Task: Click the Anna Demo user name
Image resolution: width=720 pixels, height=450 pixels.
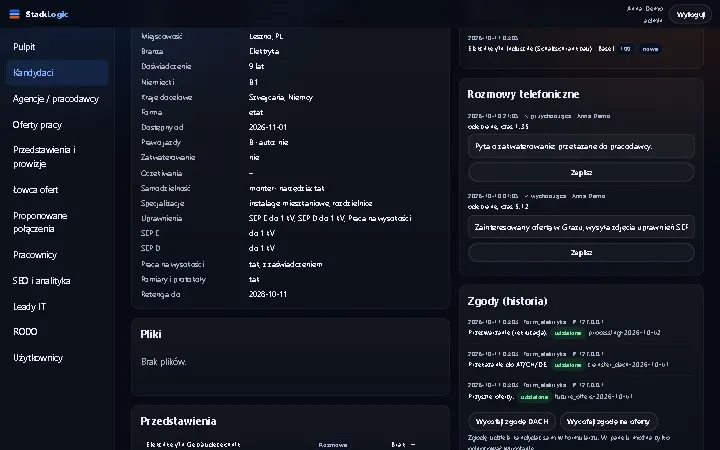Action: point(645,9)
